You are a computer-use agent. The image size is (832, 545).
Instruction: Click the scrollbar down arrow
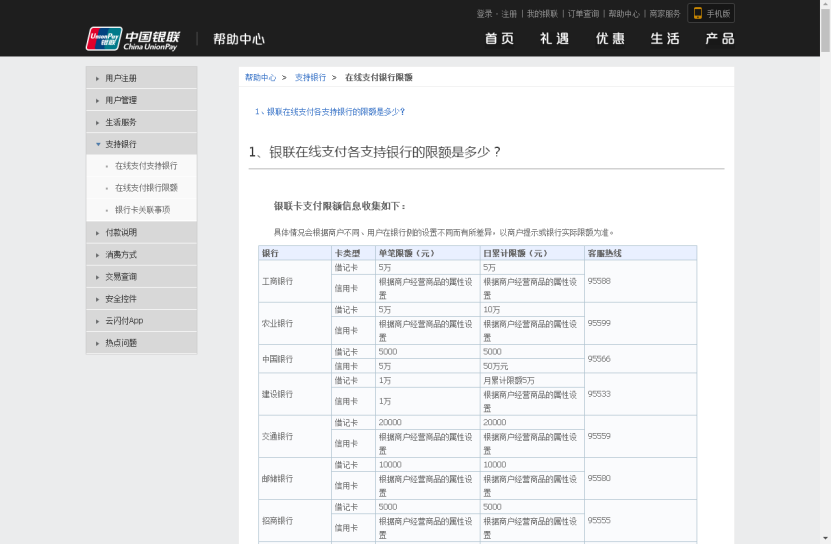pyautogui.click(x=826, y=539)
